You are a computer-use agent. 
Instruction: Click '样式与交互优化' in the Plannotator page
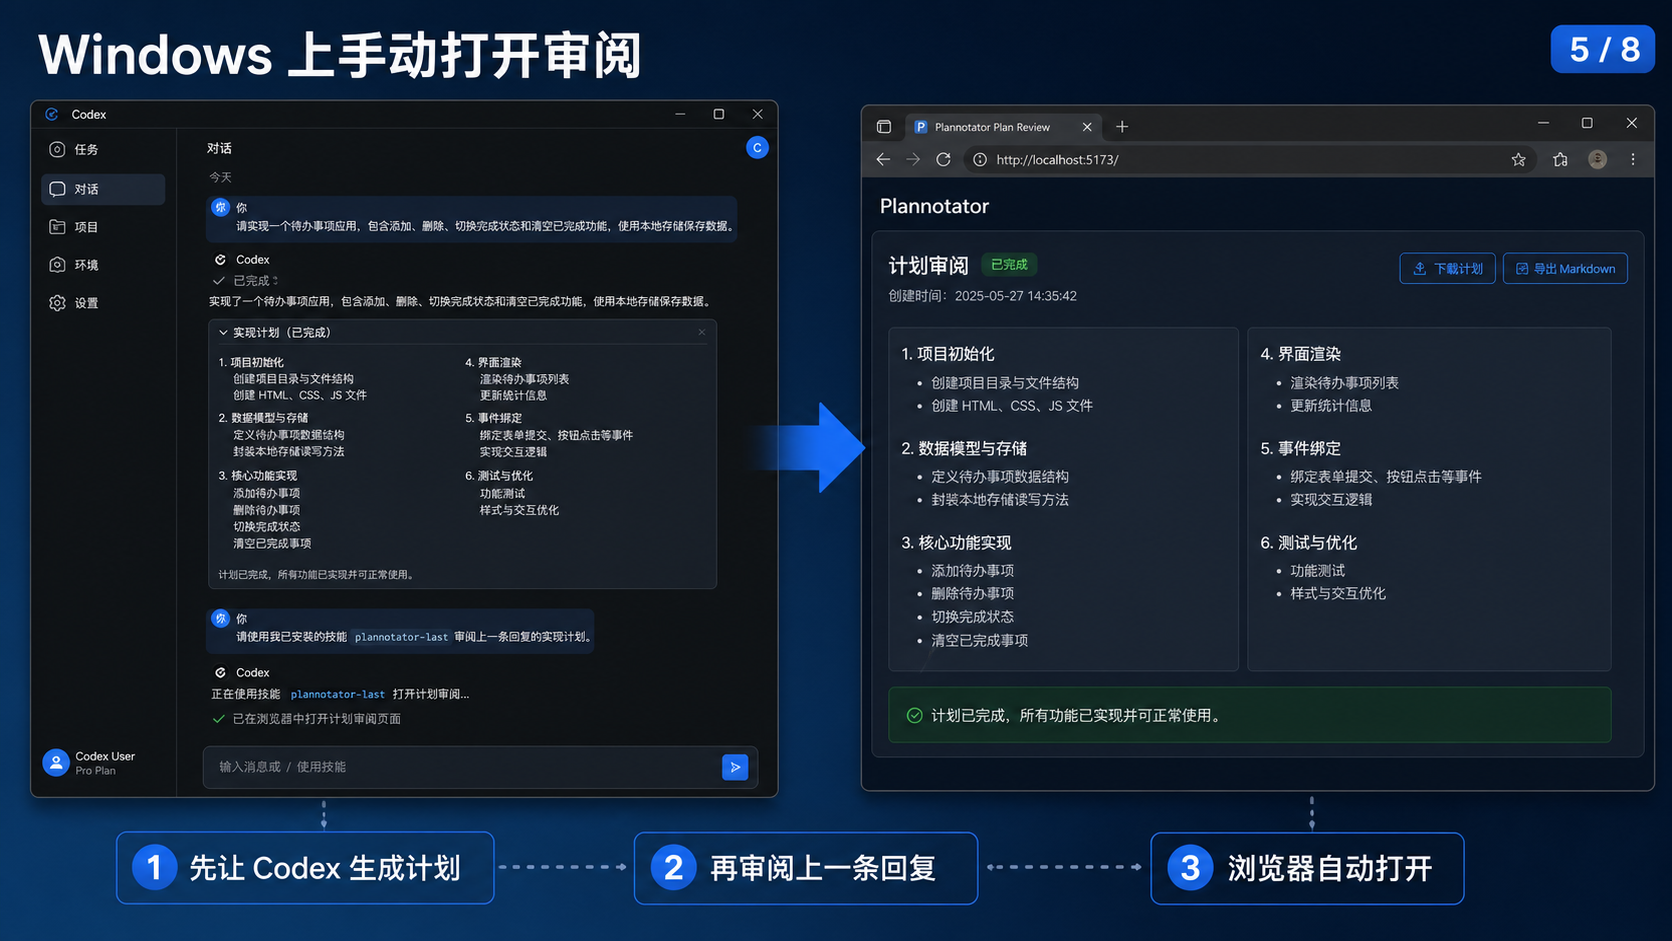click(x=1338, y=594)
